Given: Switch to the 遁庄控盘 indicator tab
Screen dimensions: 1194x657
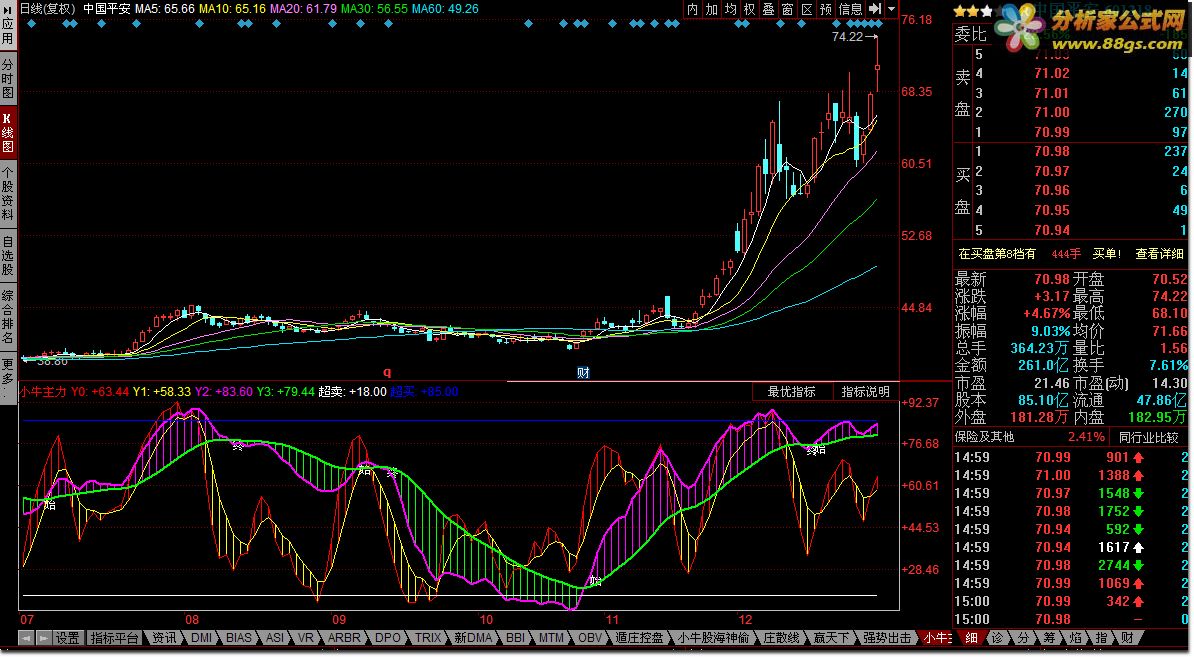Looking at the screenshot, I should [x=639, y=638].
